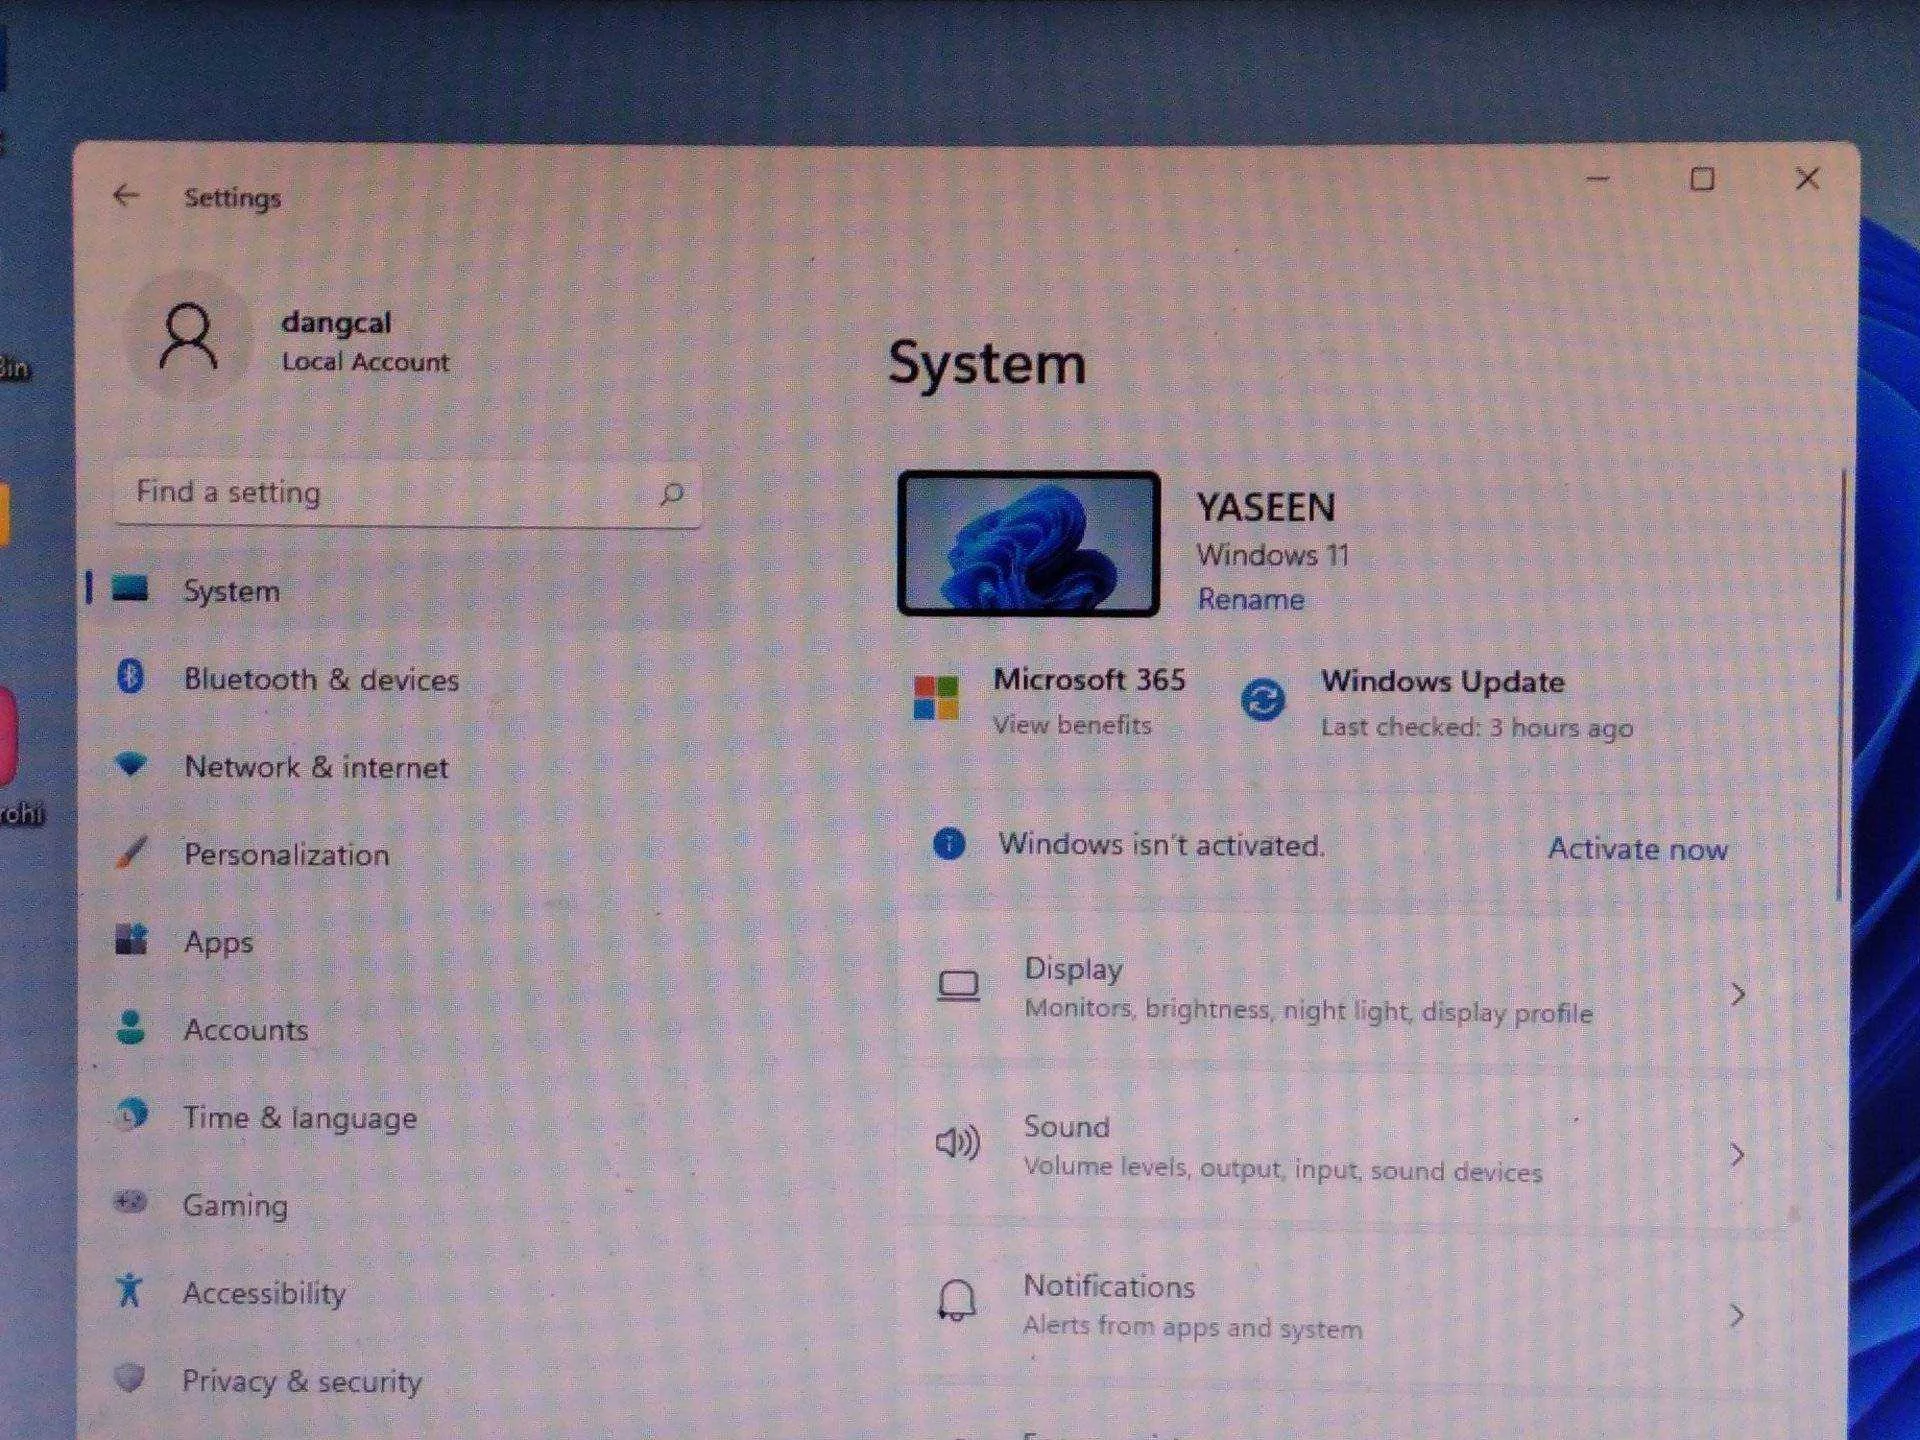Click the System page vertical scrollbar
1920x1440 pixels.
pyautogui.click(x=1840, y=685)
